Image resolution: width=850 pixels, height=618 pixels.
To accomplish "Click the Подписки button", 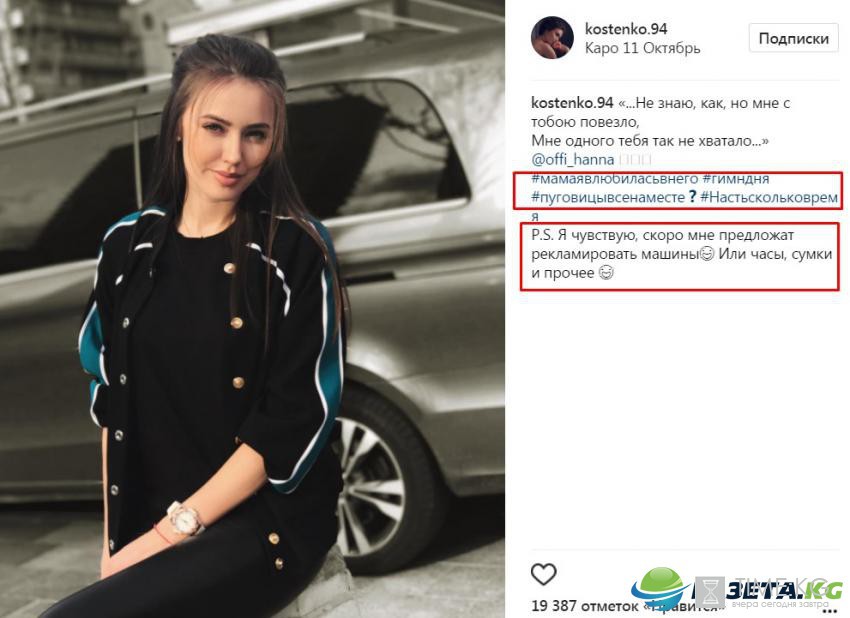I will tap(794, 38).
